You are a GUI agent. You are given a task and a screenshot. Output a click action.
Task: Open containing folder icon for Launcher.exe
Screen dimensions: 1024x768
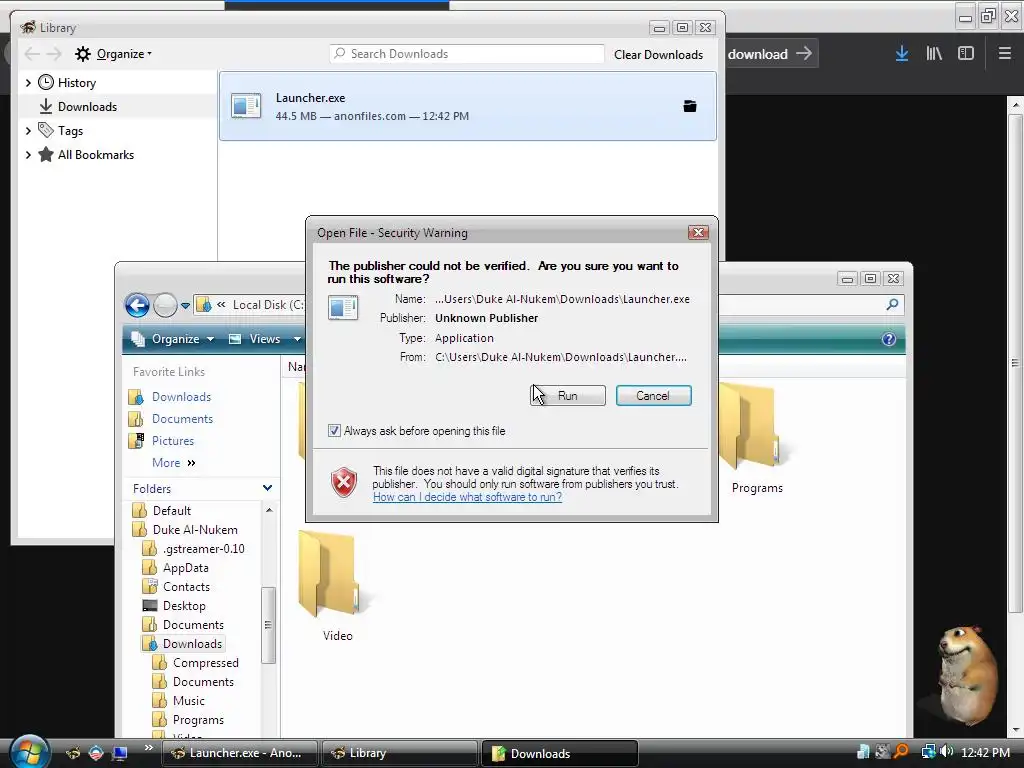[690, 106]
